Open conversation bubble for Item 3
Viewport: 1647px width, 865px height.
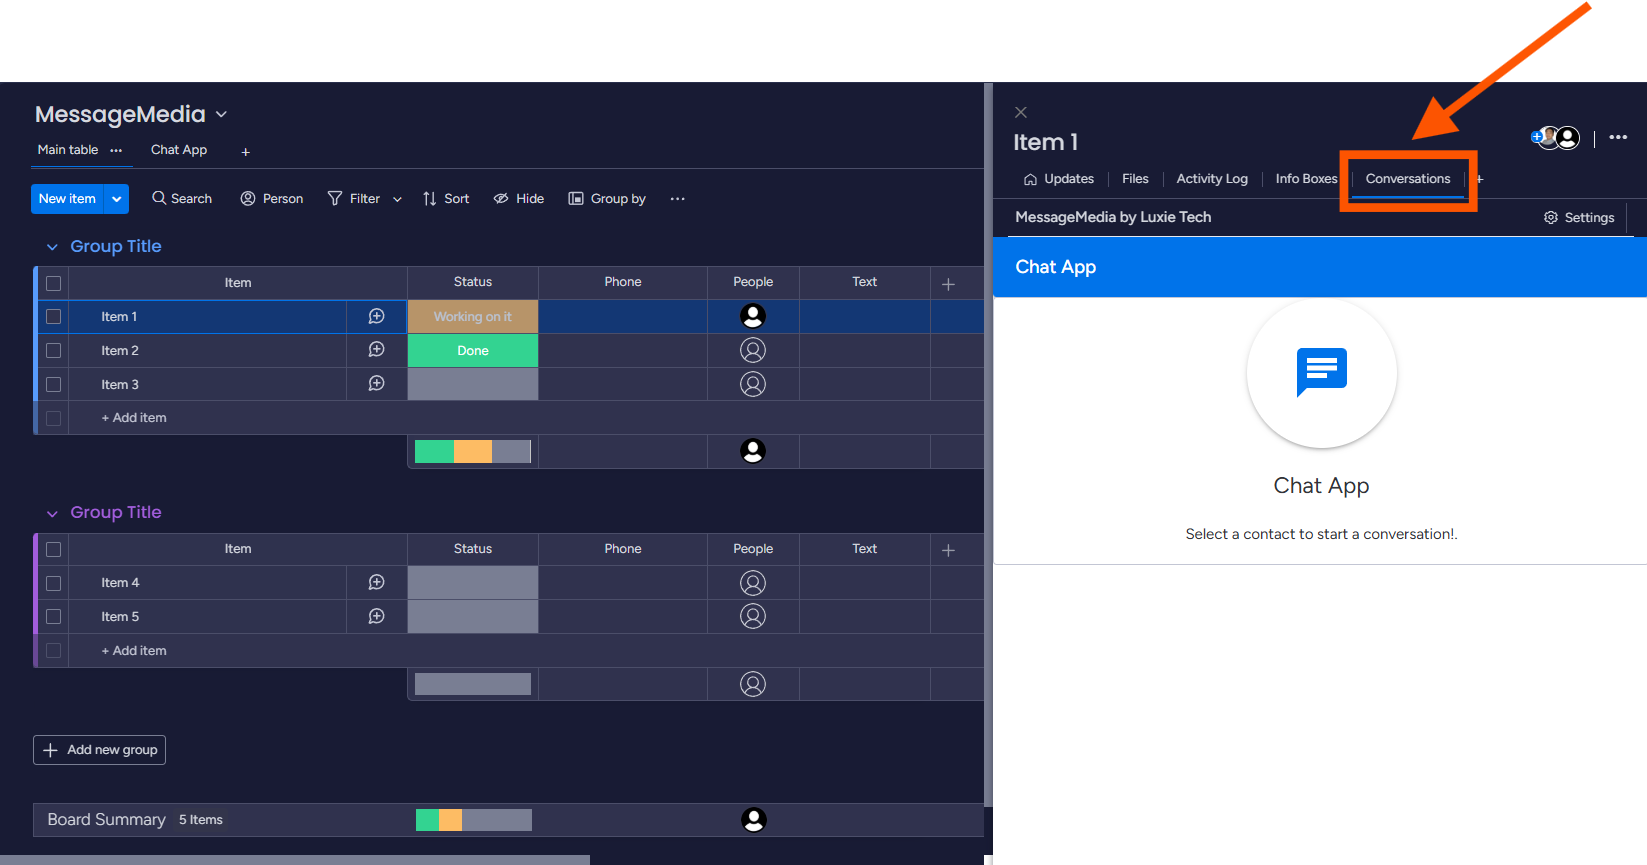376,384
